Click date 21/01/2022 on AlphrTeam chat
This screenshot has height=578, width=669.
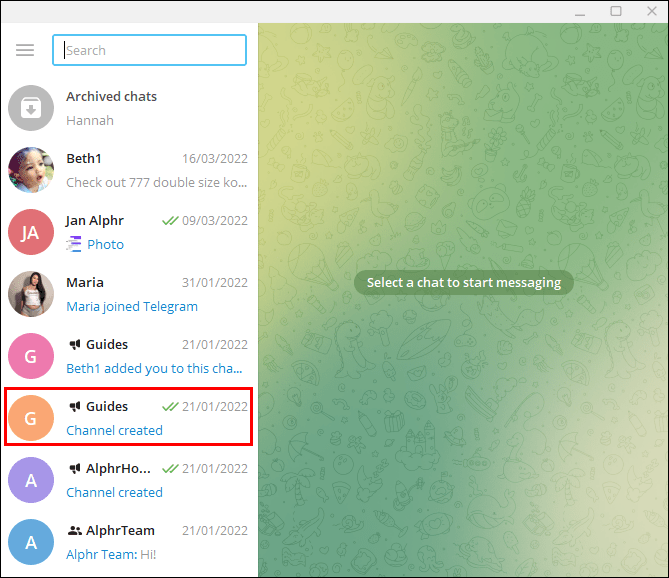coord(215,531)
